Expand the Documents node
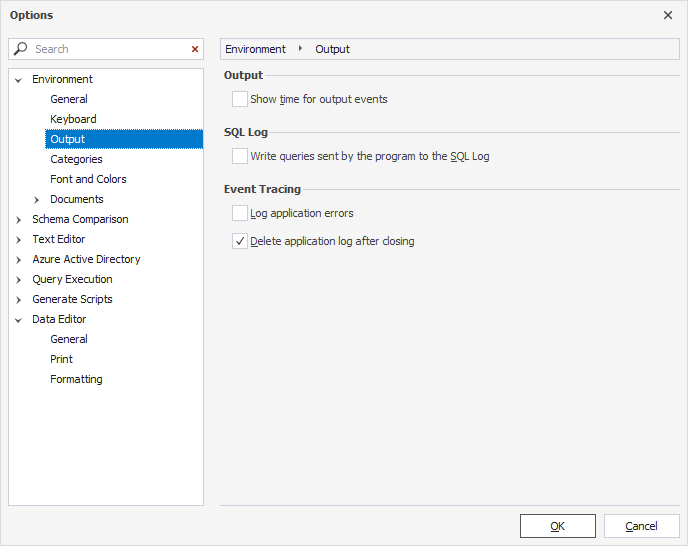 tap(36, 200)
